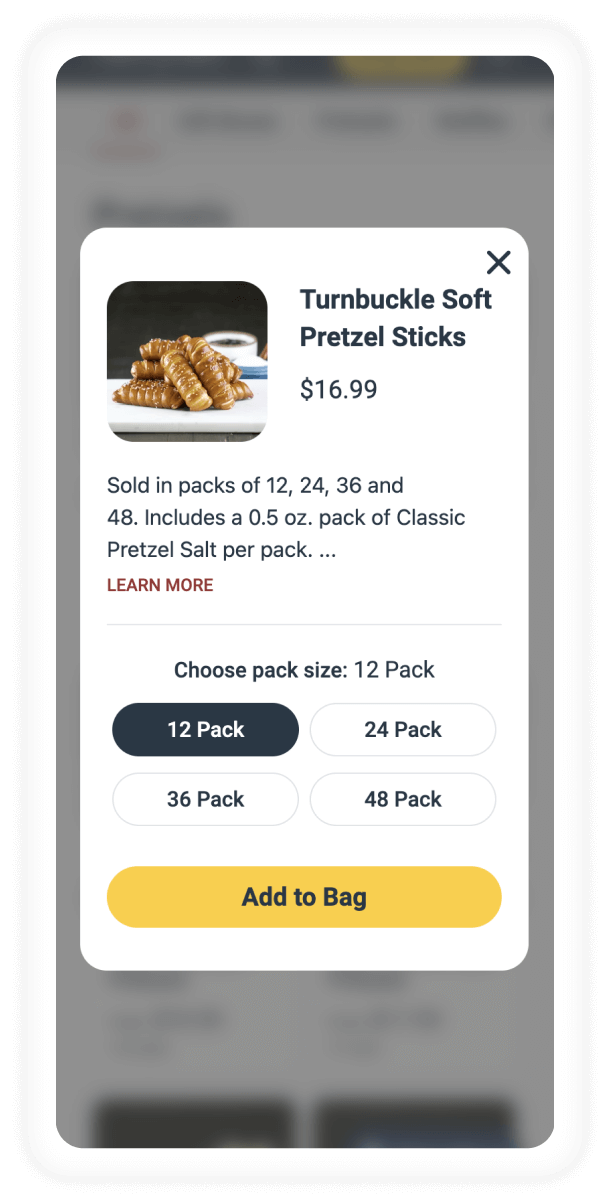Switch to the 48 Pack size
Viewport: 611px width, 1204px height.
pyautogui.click(x=403, y=800)
